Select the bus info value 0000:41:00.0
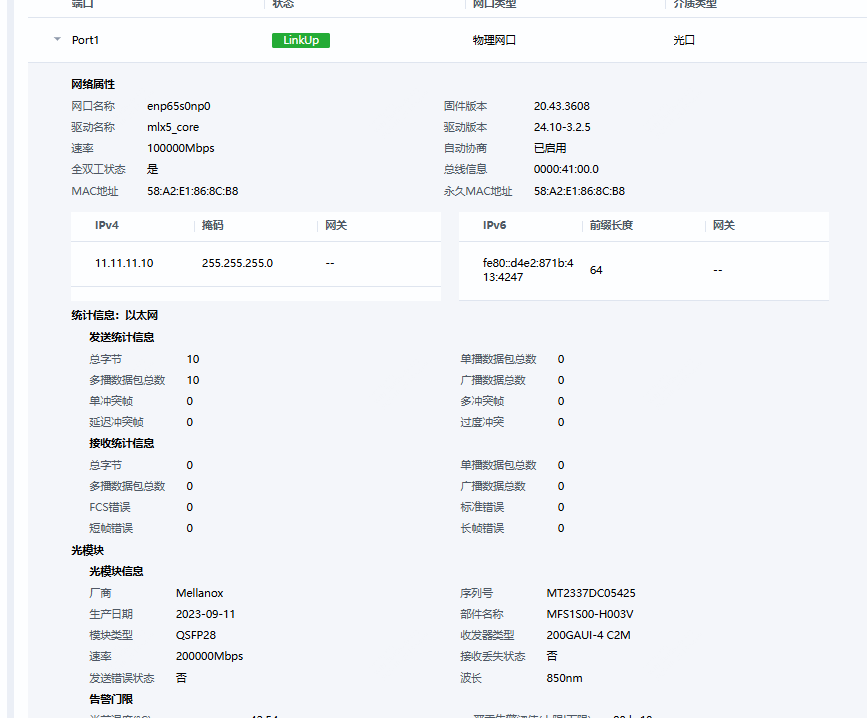Screen dimensions: 867x718 (x=566, y=169)
